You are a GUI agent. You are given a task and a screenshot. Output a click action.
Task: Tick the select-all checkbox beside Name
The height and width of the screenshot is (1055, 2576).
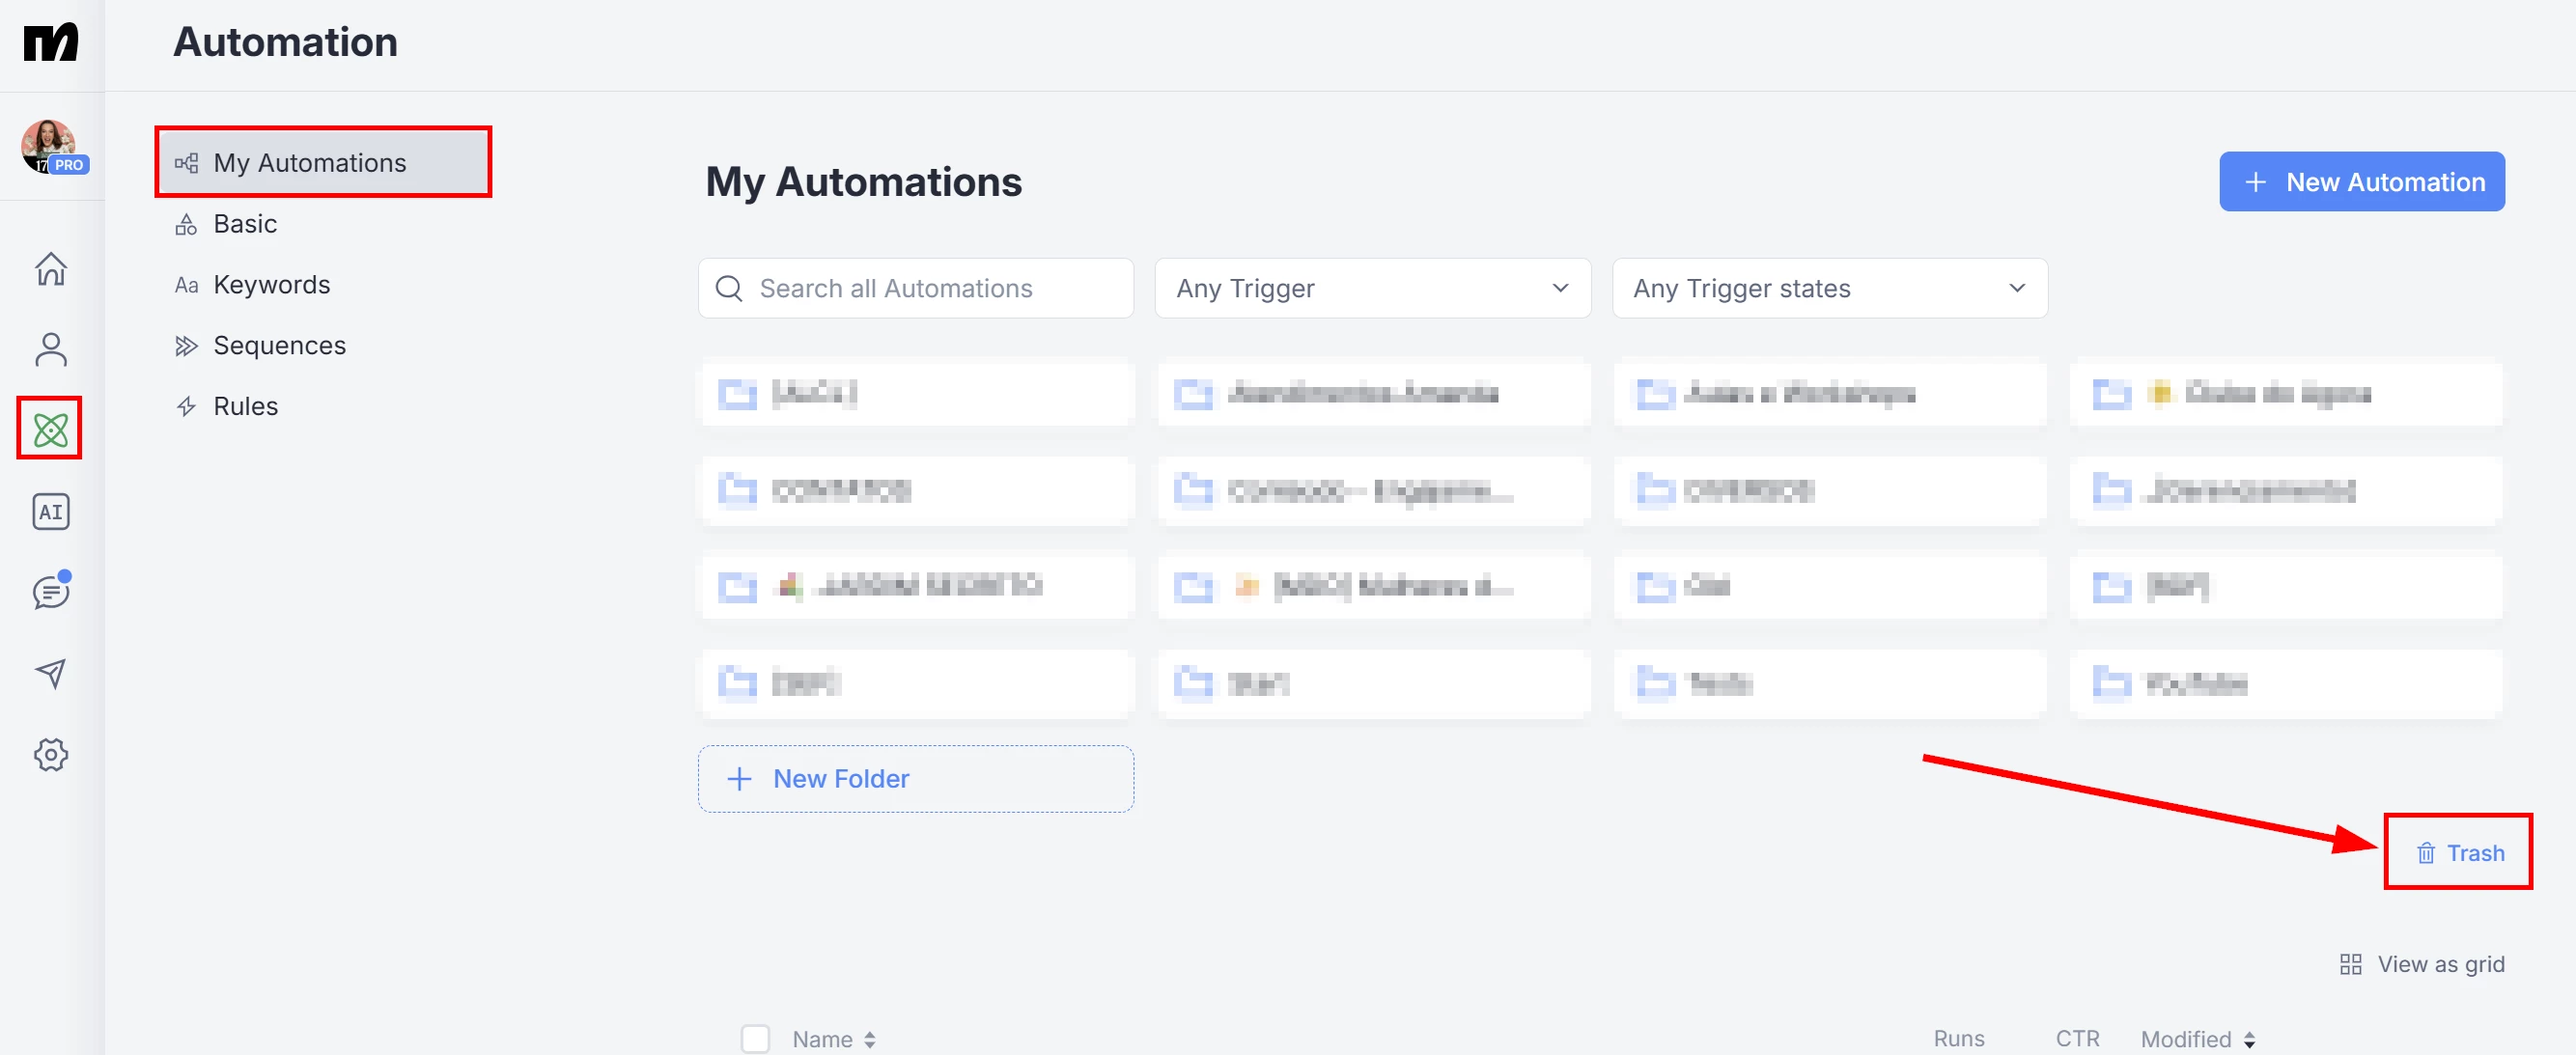(755, 1038)
